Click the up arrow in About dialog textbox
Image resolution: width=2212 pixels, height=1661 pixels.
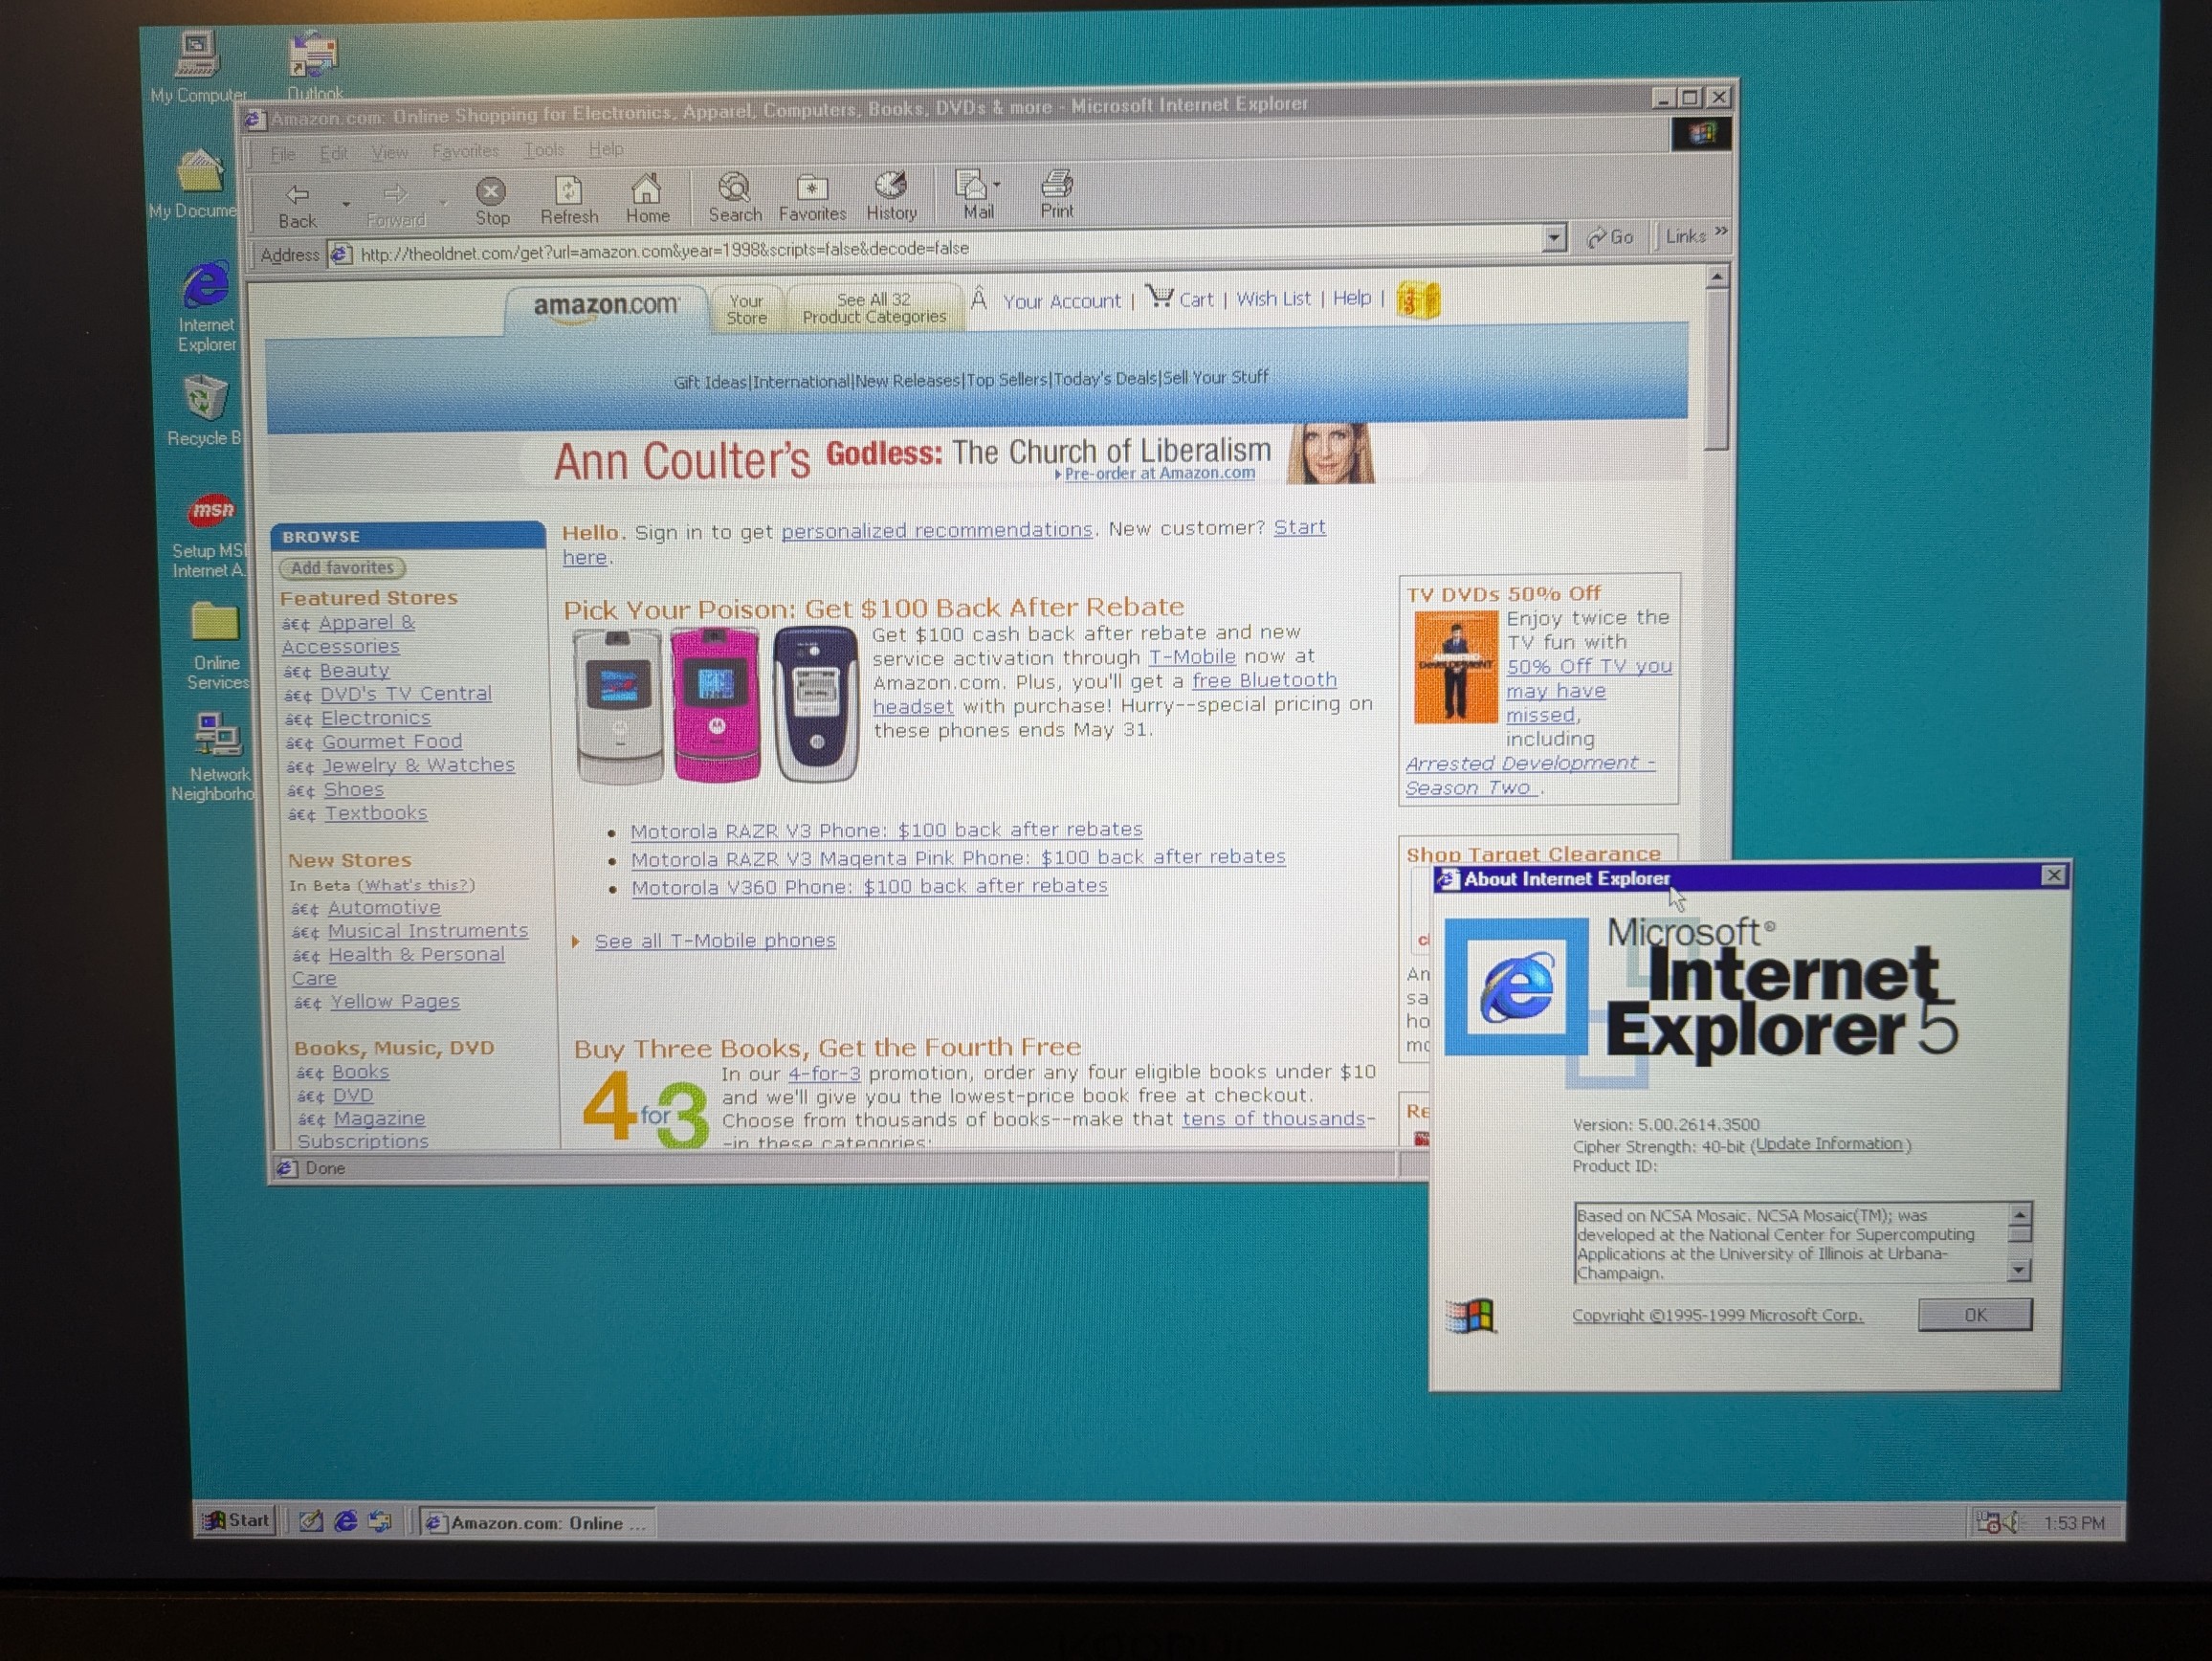click(2019, 1214)
